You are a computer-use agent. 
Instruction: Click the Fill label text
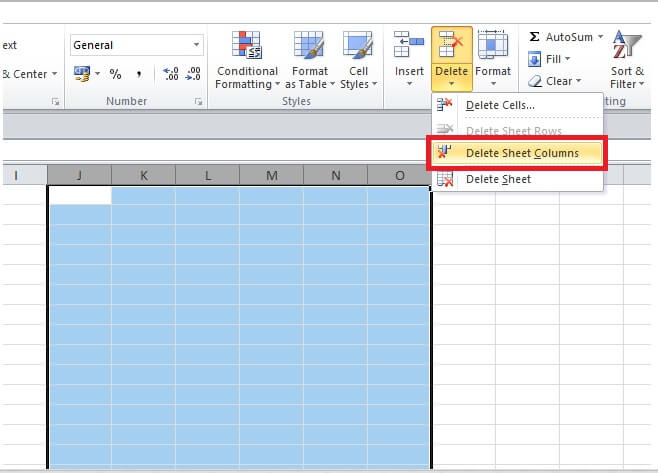553,59
